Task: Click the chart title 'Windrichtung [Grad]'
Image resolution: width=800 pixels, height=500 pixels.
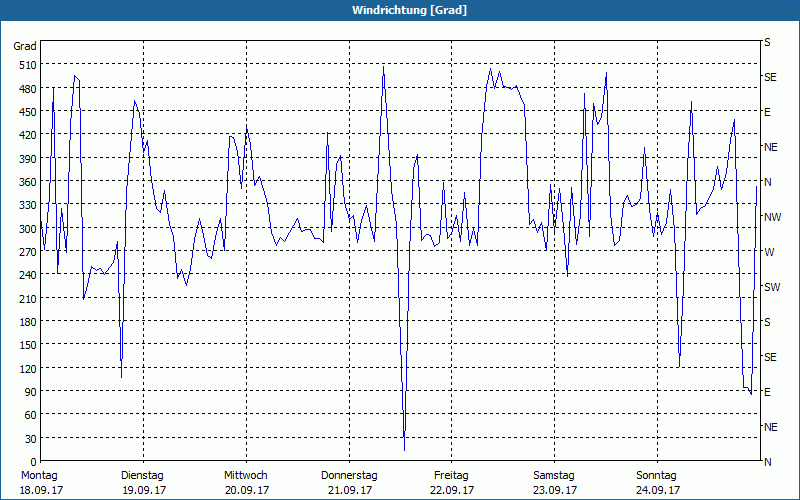Action: point(409,10)
